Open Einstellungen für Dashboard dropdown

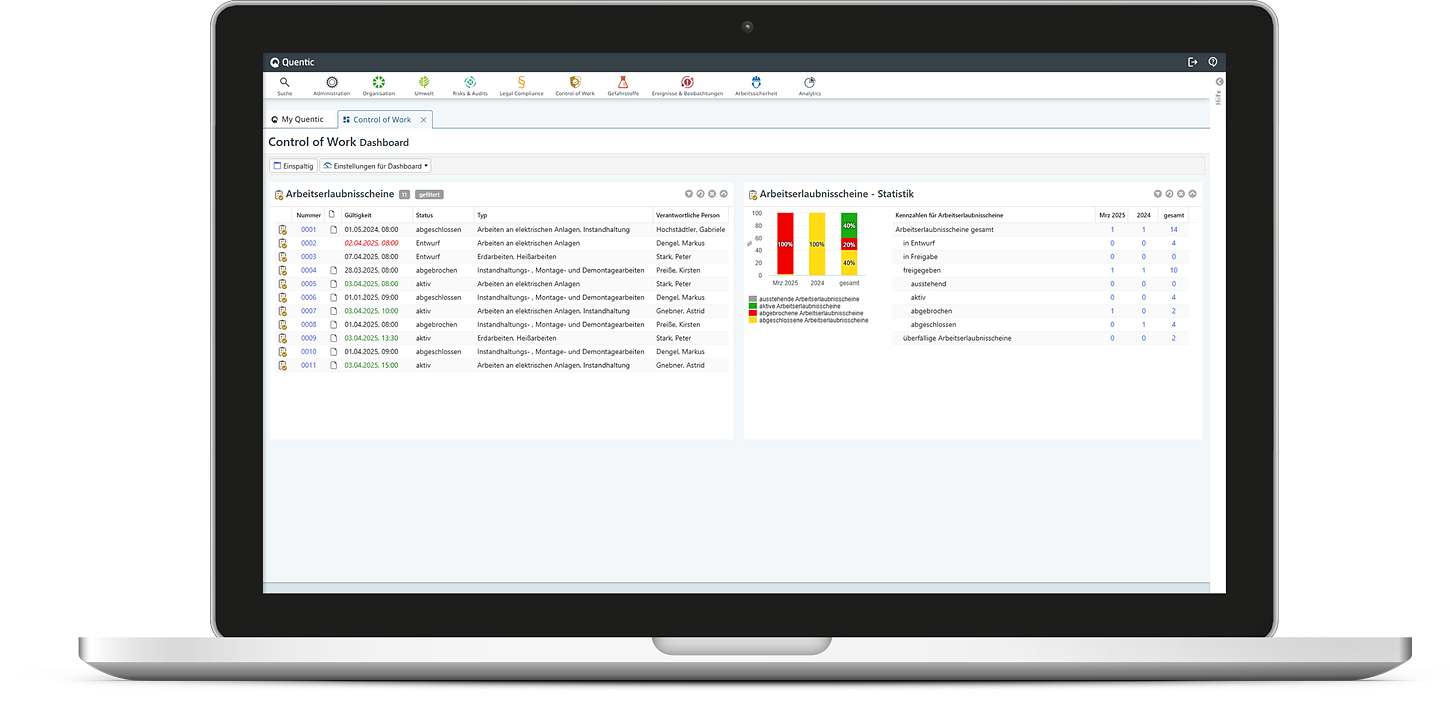376,166
